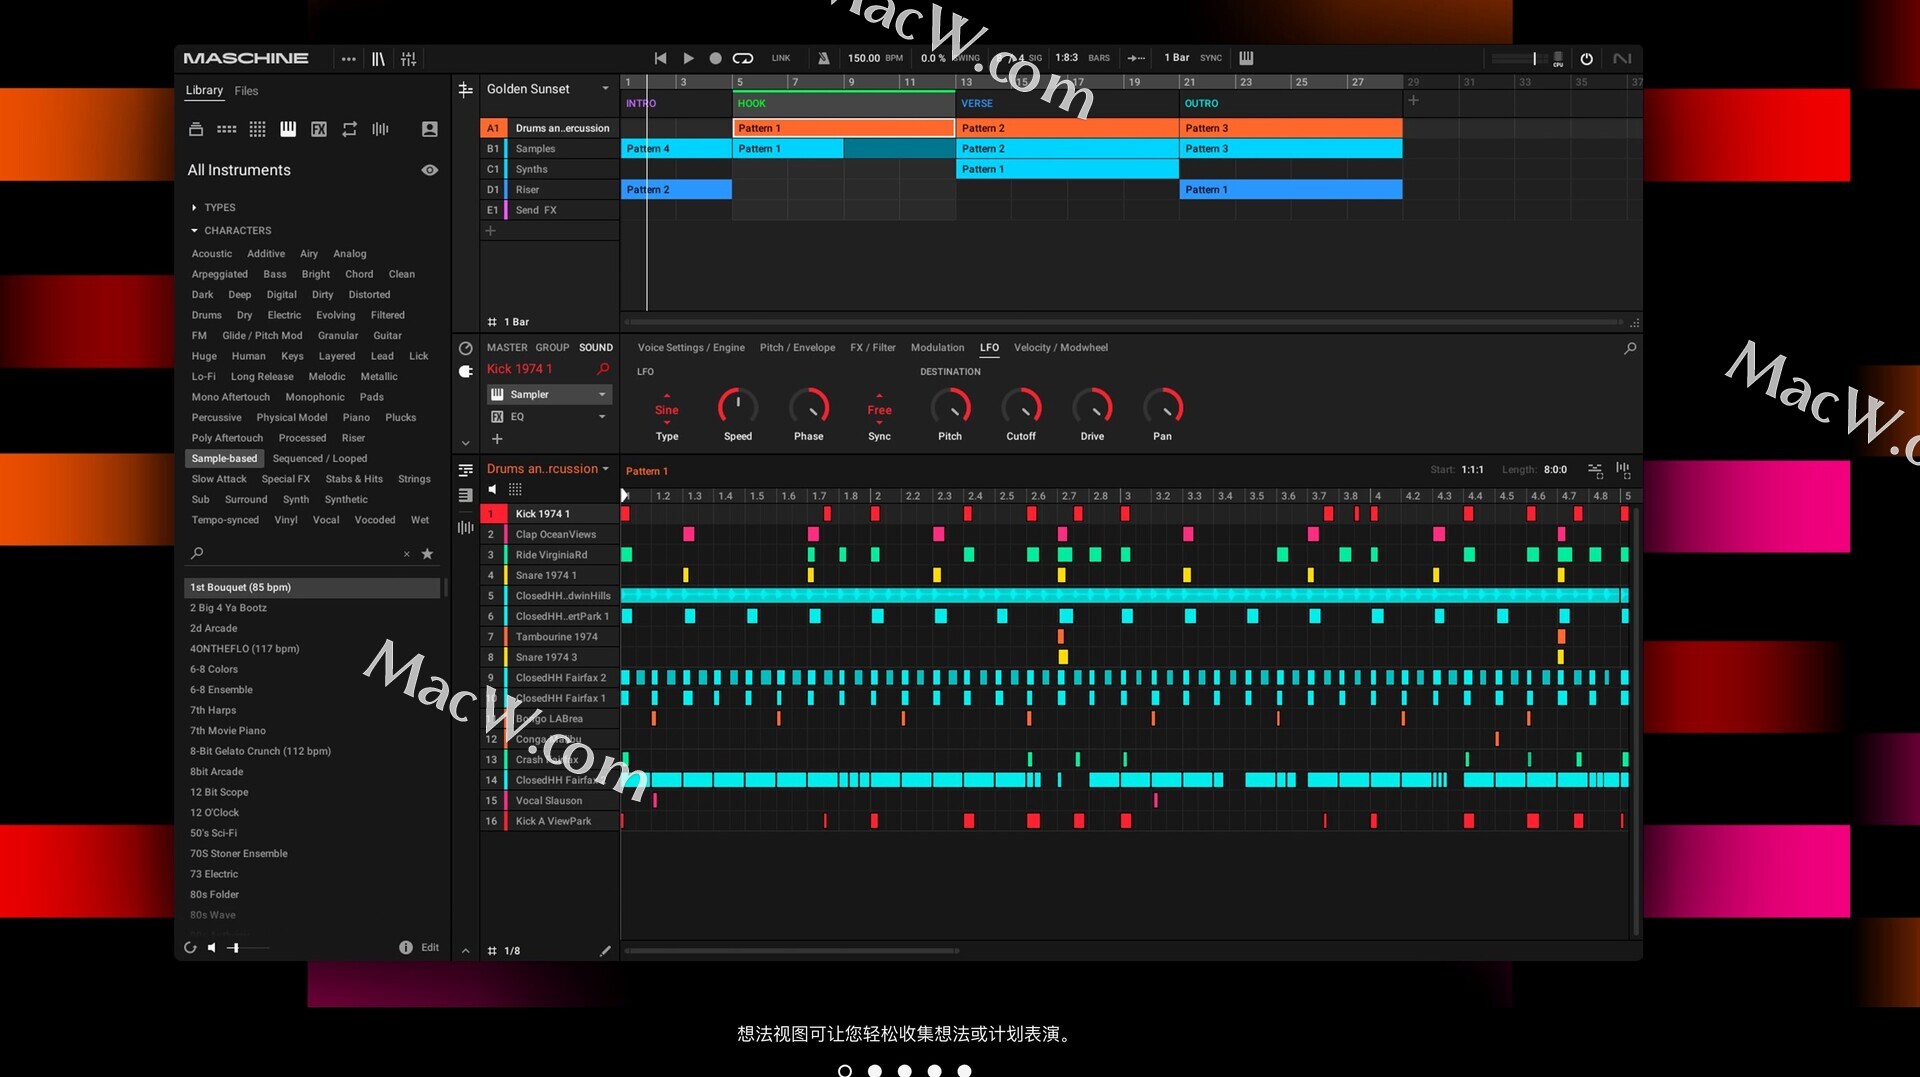Select the Clap OceanViews sound row

point(549,535)
